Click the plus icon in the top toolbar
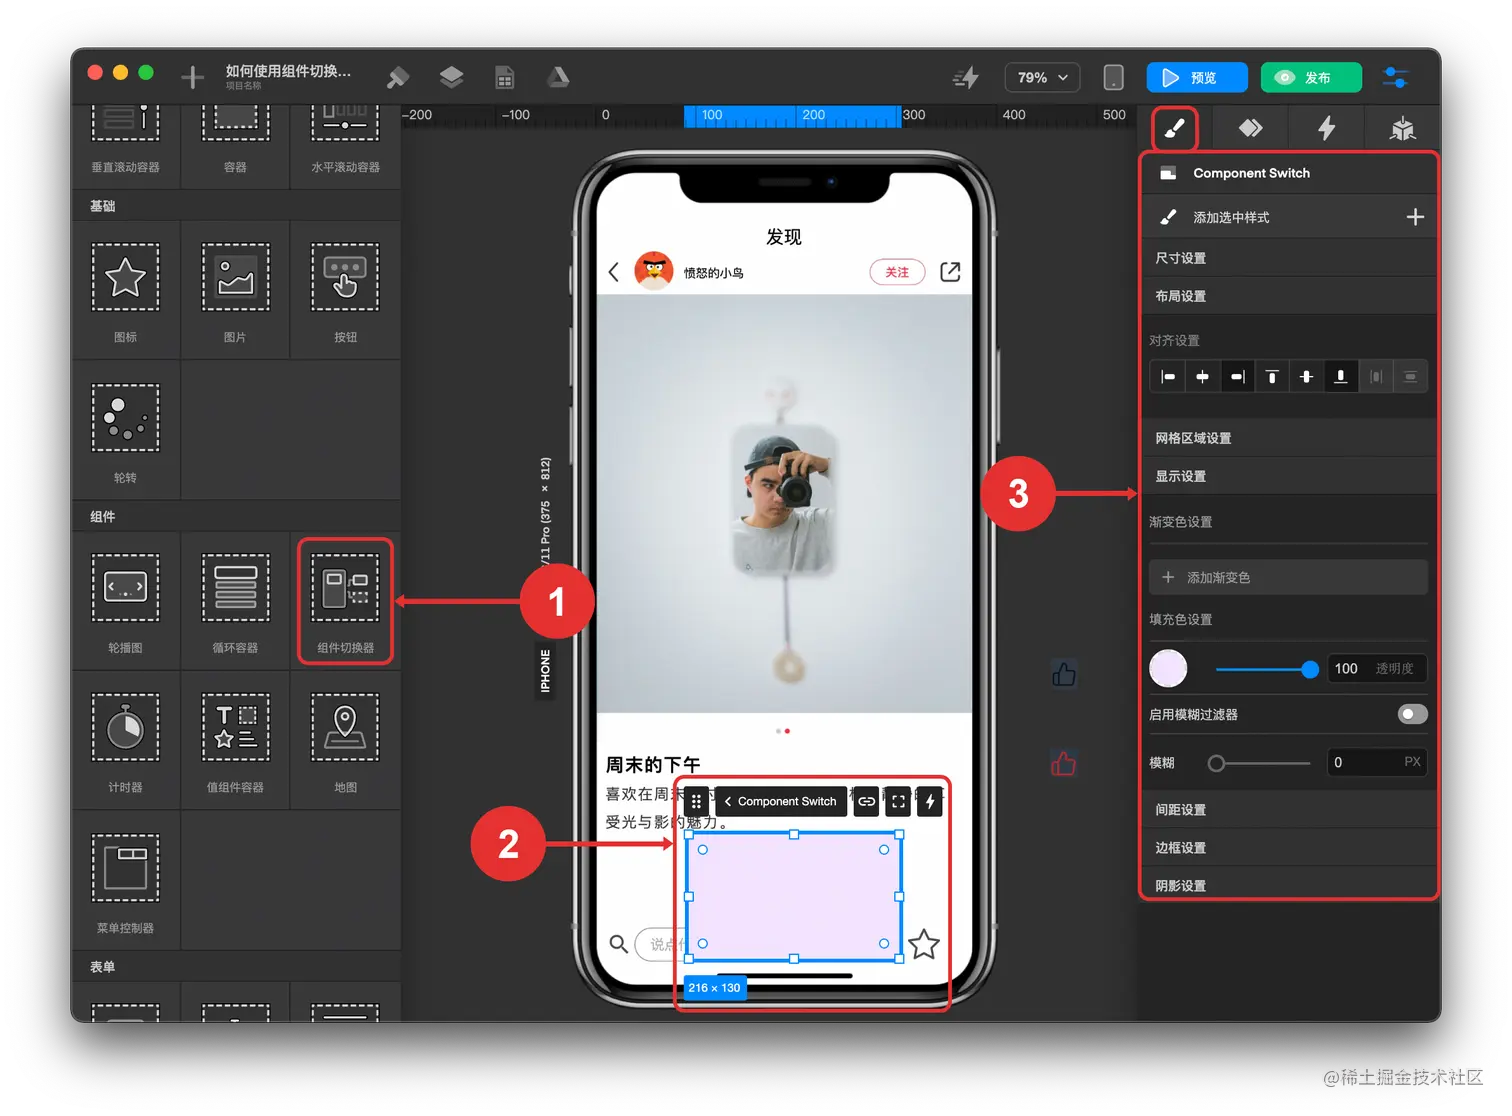The height and width of the screenshot is (1116, 1512). [193, 77]
